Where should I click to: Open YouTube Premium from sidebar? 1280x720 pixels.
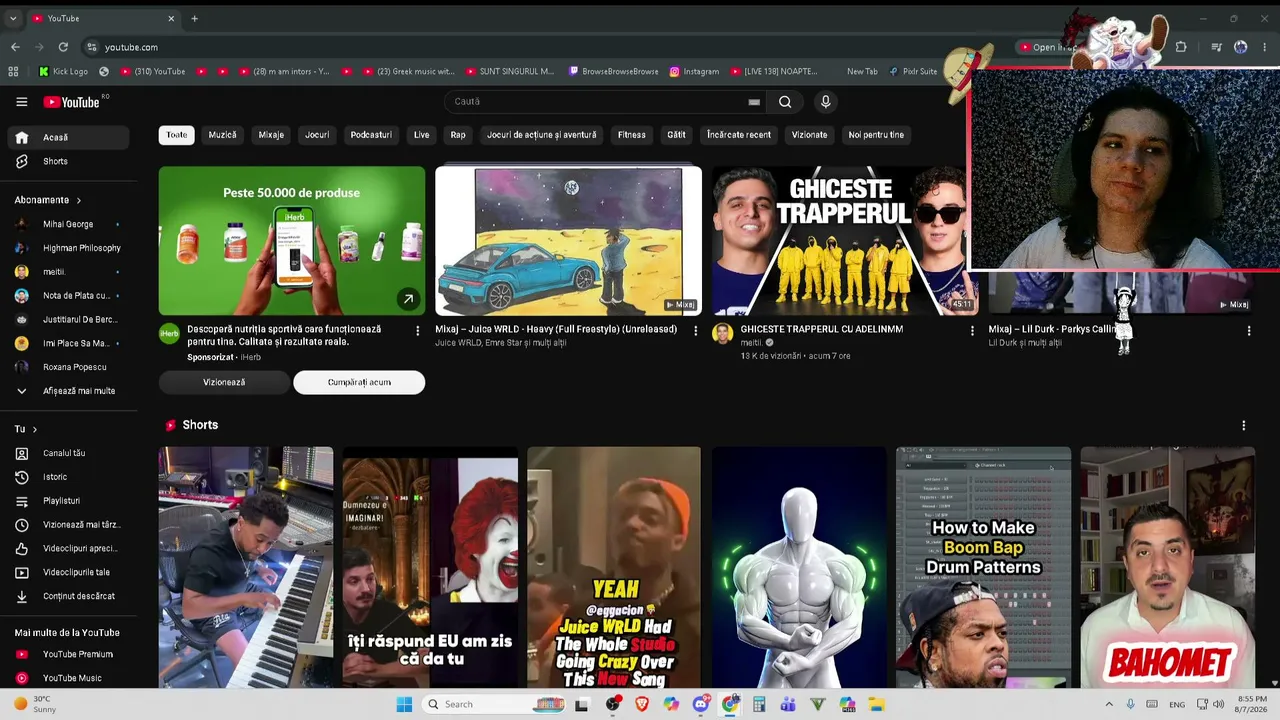point(68,654)
